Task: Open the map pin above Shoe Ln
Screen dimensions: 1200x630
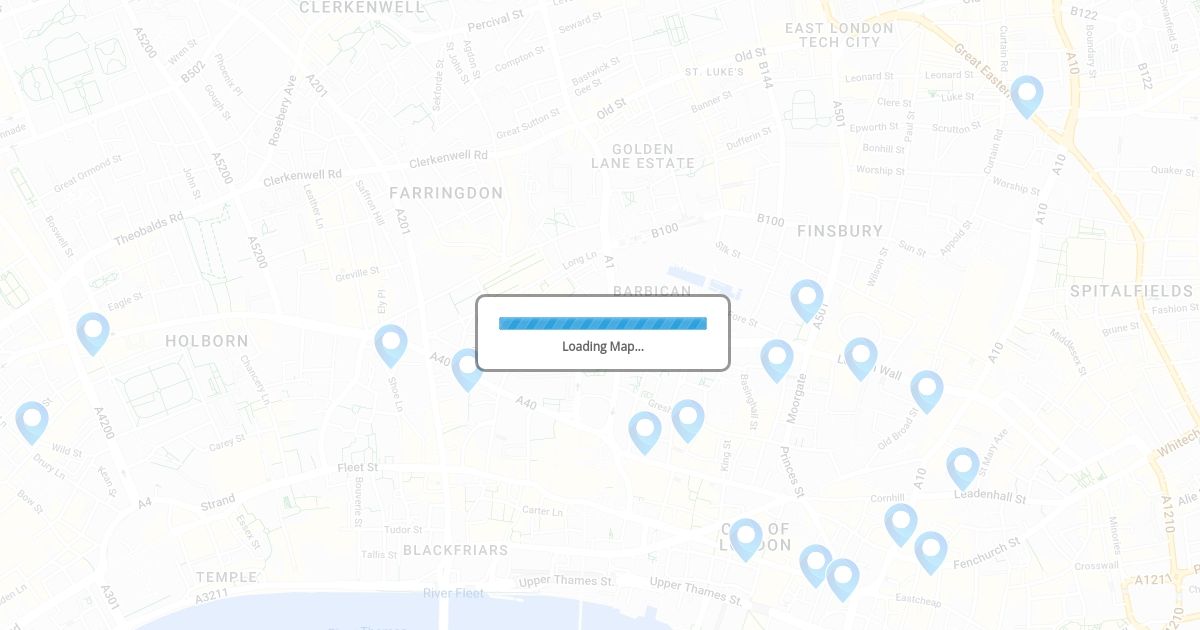Action: [391, 345]
